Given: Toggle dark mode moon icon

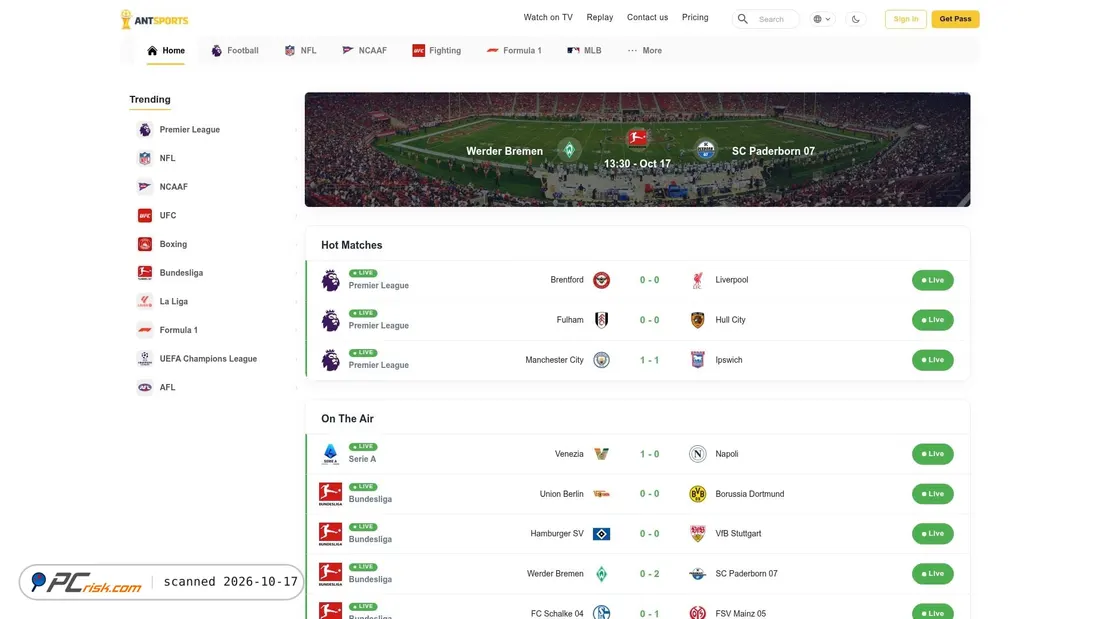Looking at the screenshot, I should pos(855,19).
